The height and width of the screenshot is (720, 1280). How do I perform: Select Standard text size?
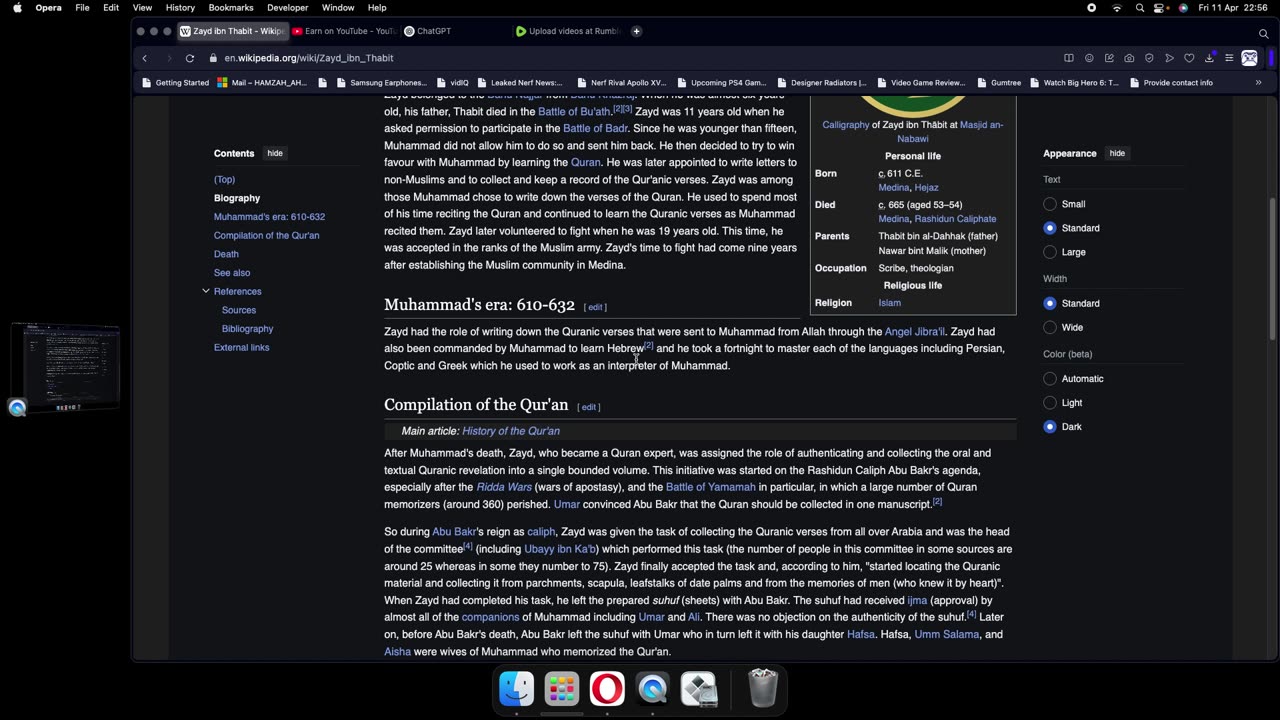pos(1049,228)
